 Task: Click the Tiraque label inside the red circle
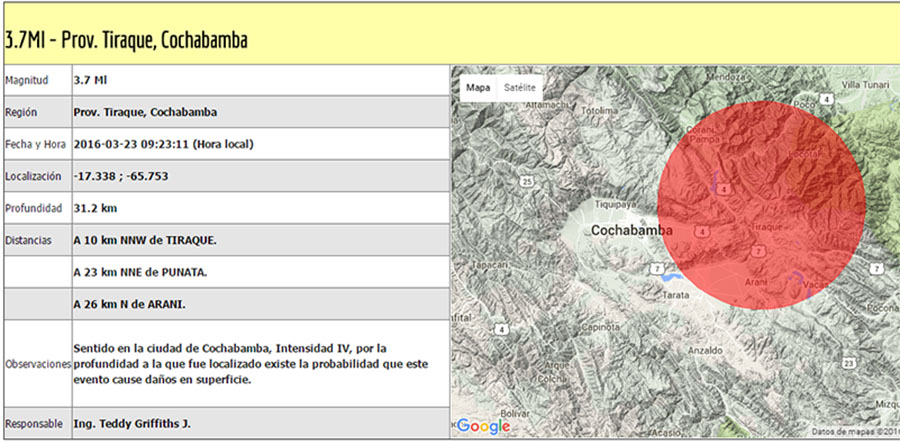point(766,227)
